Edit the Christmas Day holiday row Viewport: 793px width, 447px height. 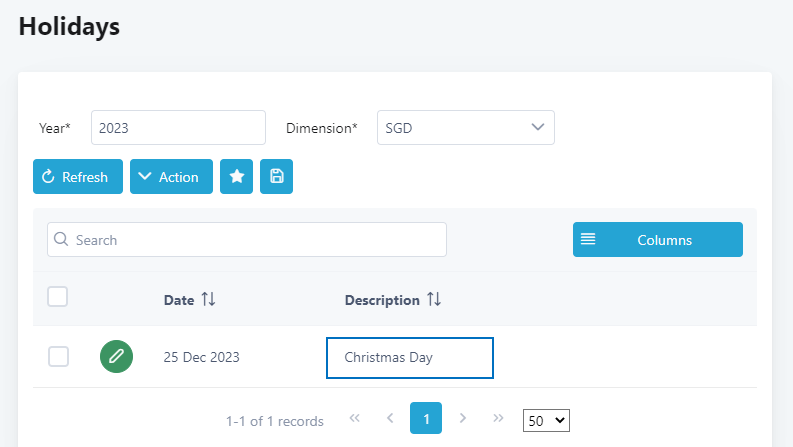point(116,357)
